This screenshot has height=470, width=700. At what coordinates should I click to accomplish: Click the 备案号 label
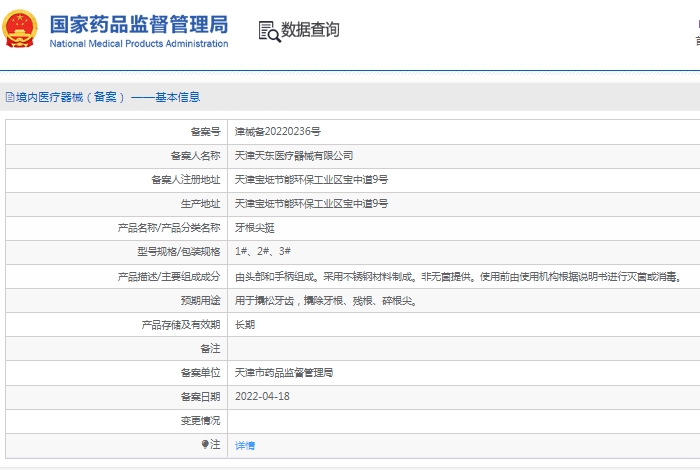205,132
